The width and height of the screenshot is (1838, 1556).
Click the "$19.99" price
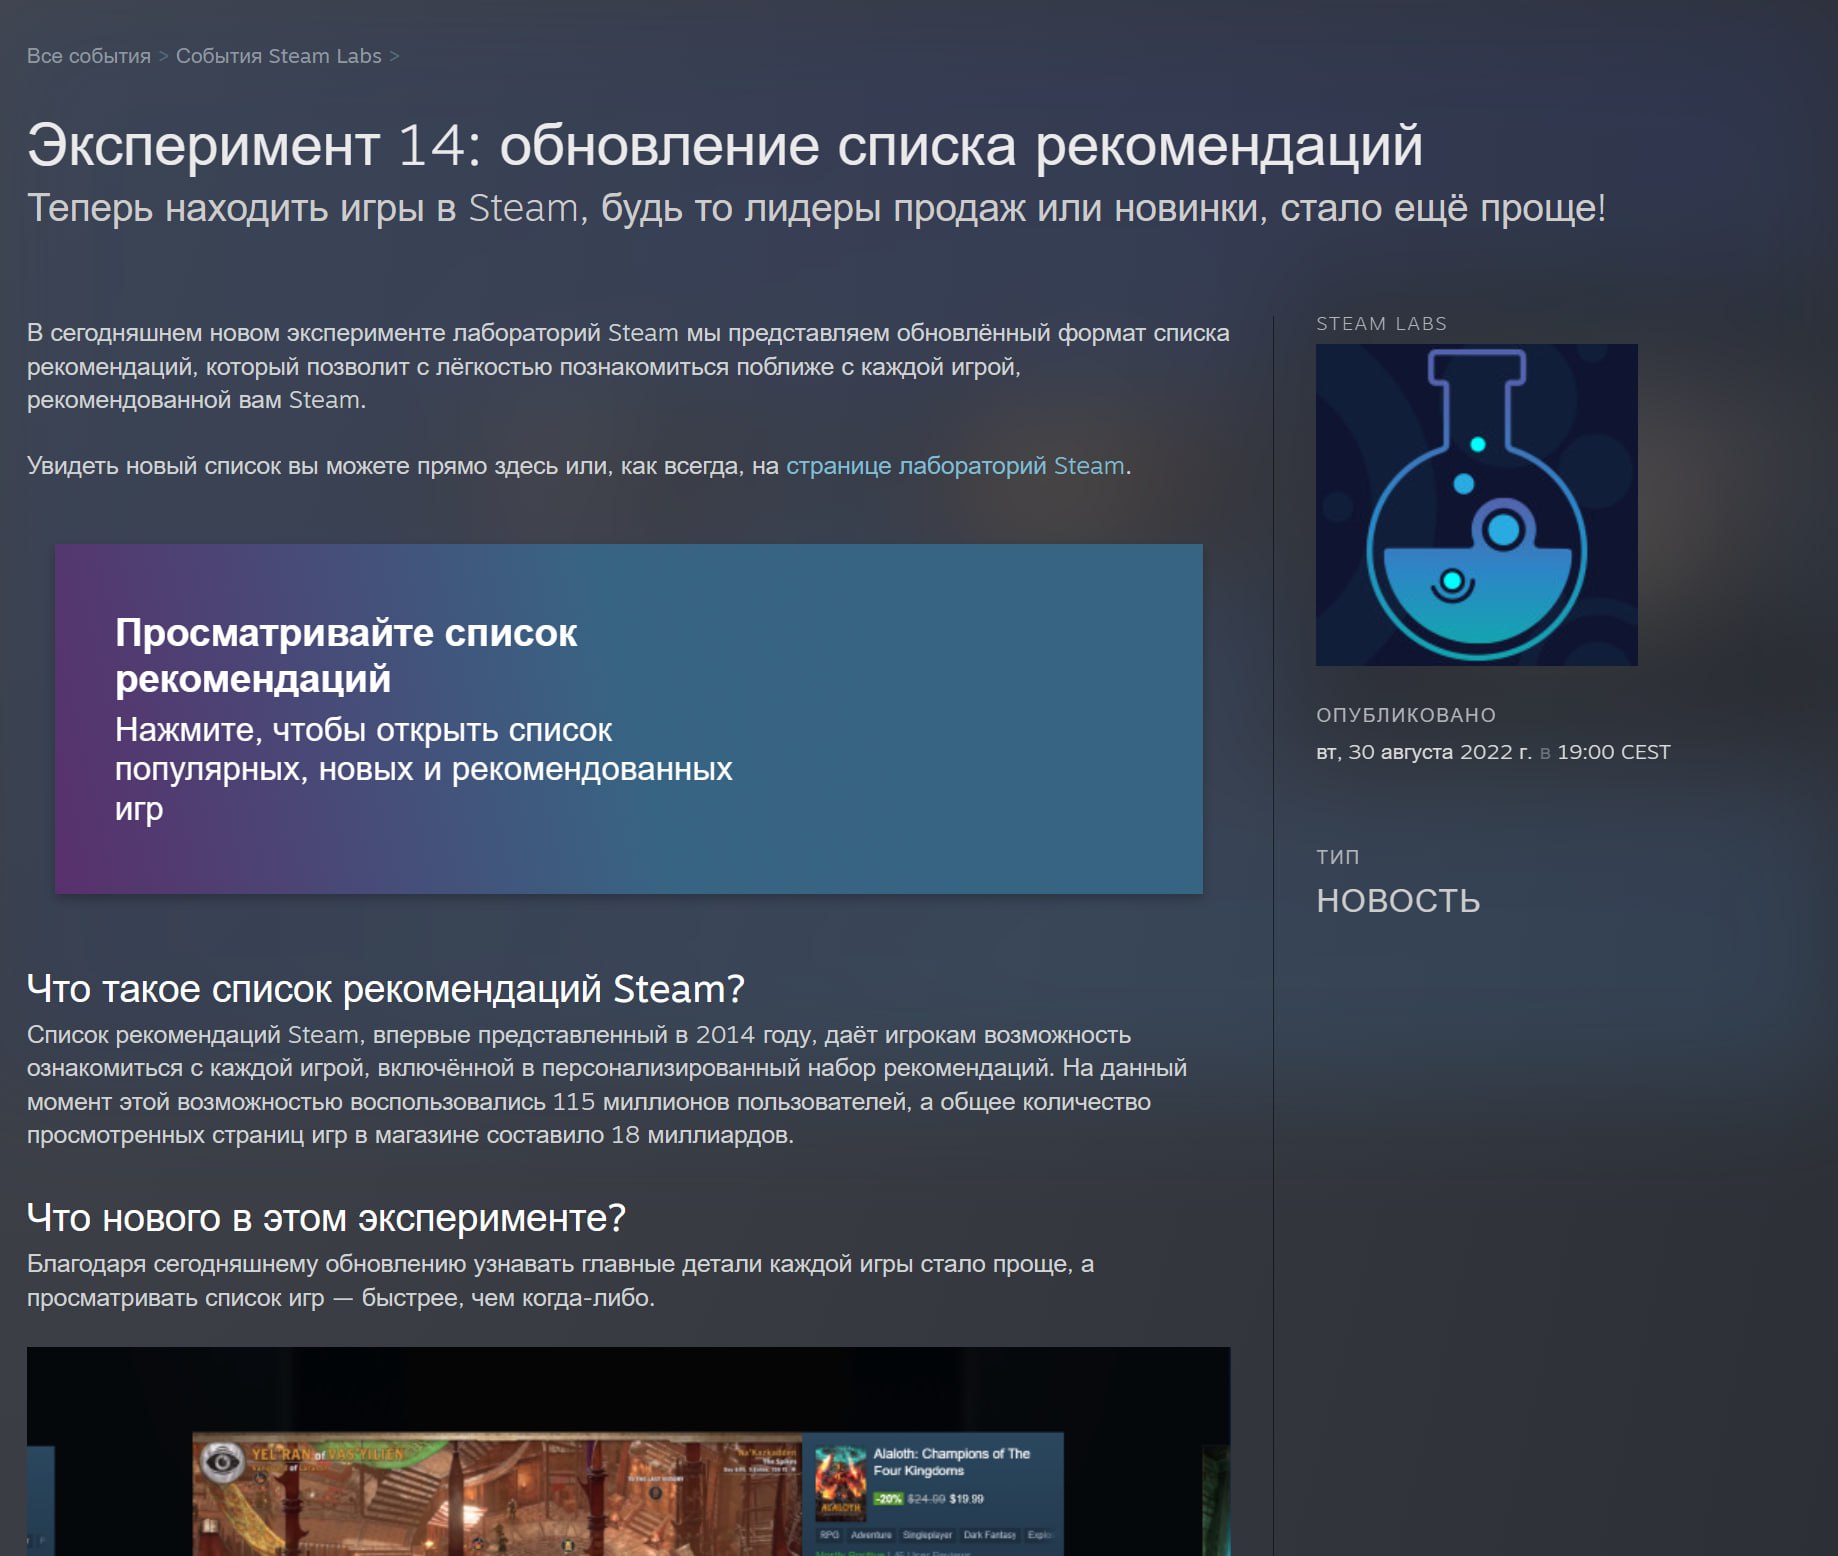[x=967, y=1499]
